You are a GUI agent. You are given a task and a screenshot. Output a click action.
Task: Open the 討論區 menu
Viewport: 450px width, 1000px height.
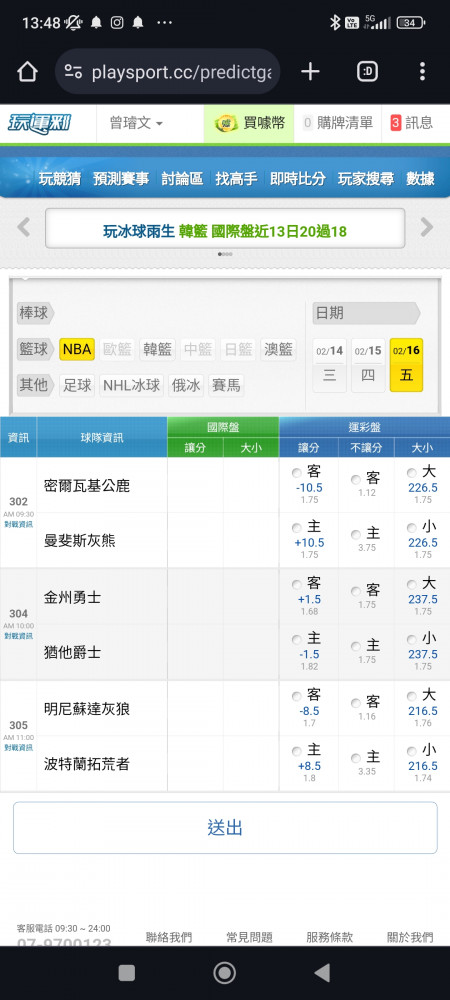coord(182,179)
